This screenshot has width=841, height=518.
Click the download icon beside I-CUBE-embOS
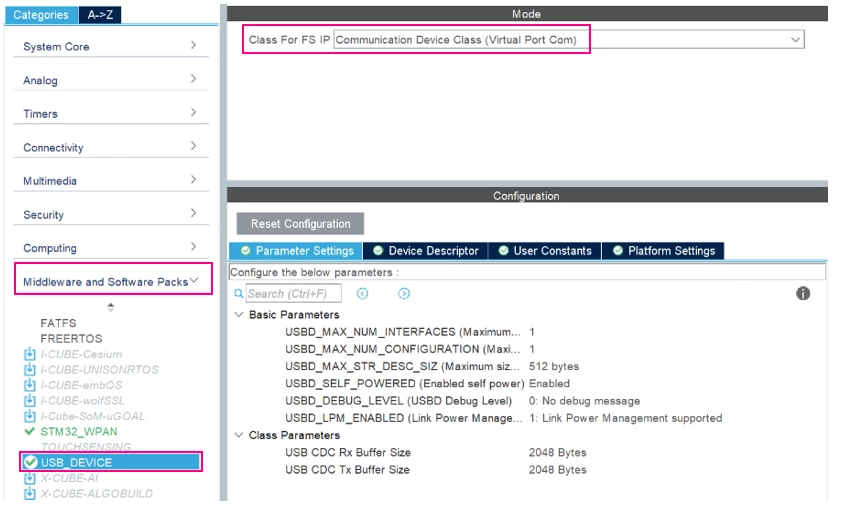(x=29, y=385)
